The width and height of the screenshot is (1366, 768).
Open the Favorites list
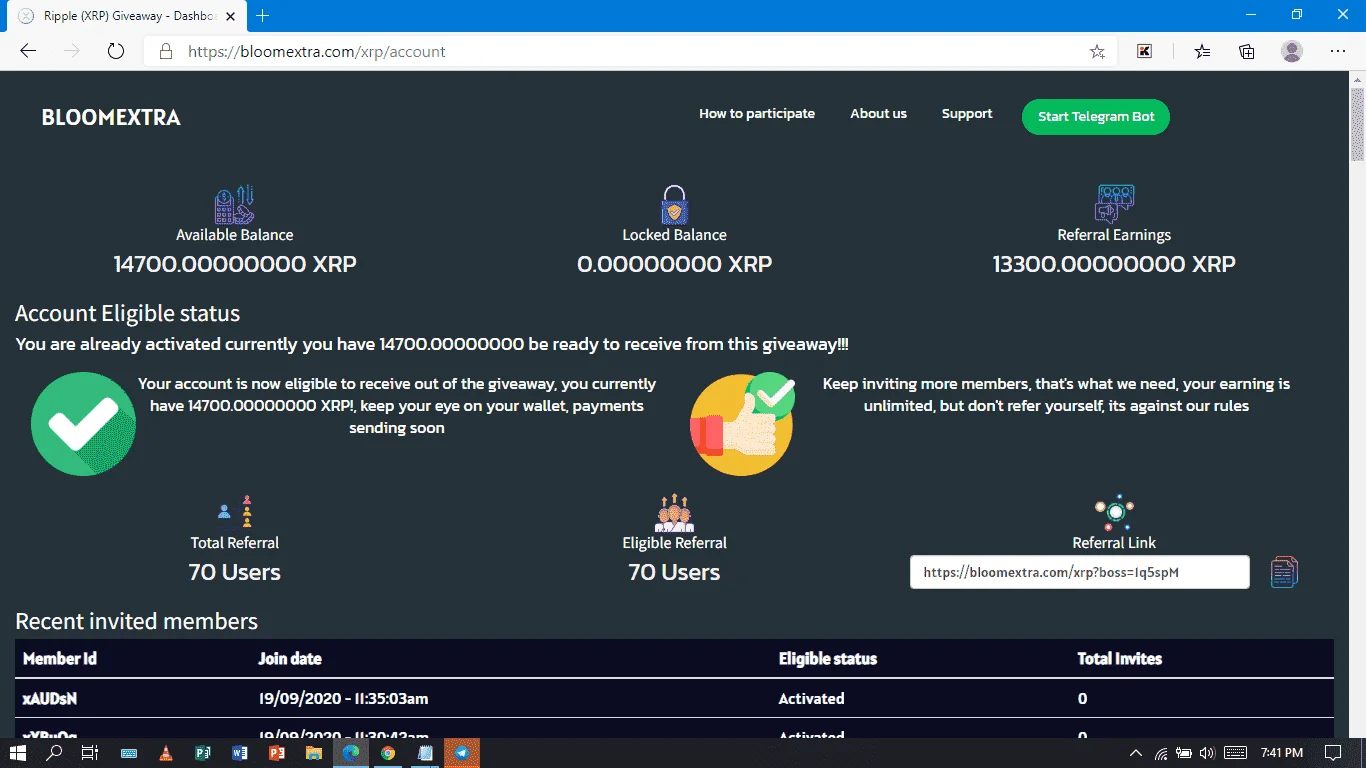click(1201, 52)
